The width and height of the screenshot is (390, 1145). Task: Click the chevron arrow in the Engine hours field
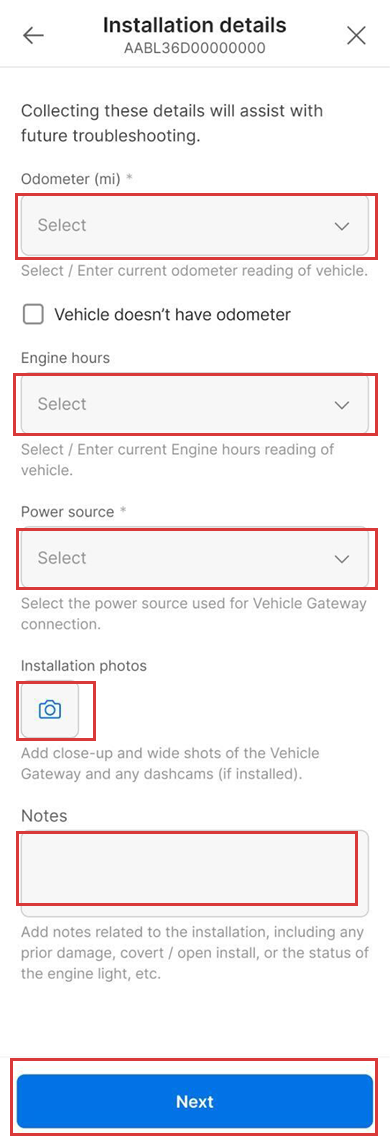(x=342, y=405)
